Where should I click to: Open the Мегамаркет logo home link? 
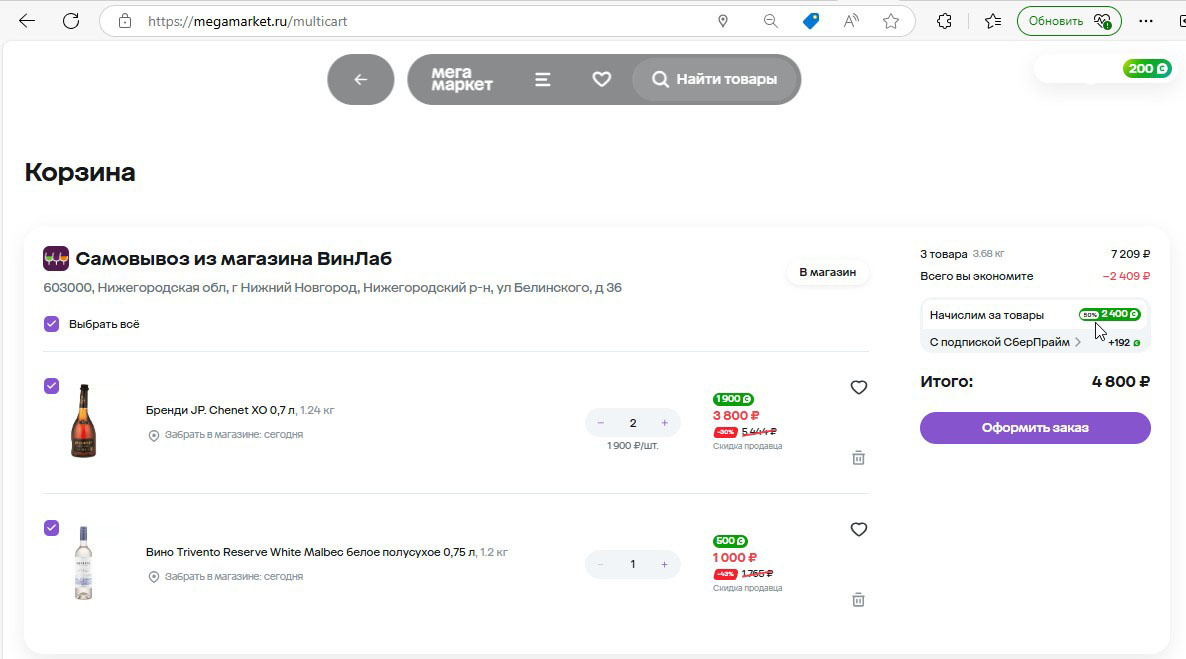[x=461, y=79]
